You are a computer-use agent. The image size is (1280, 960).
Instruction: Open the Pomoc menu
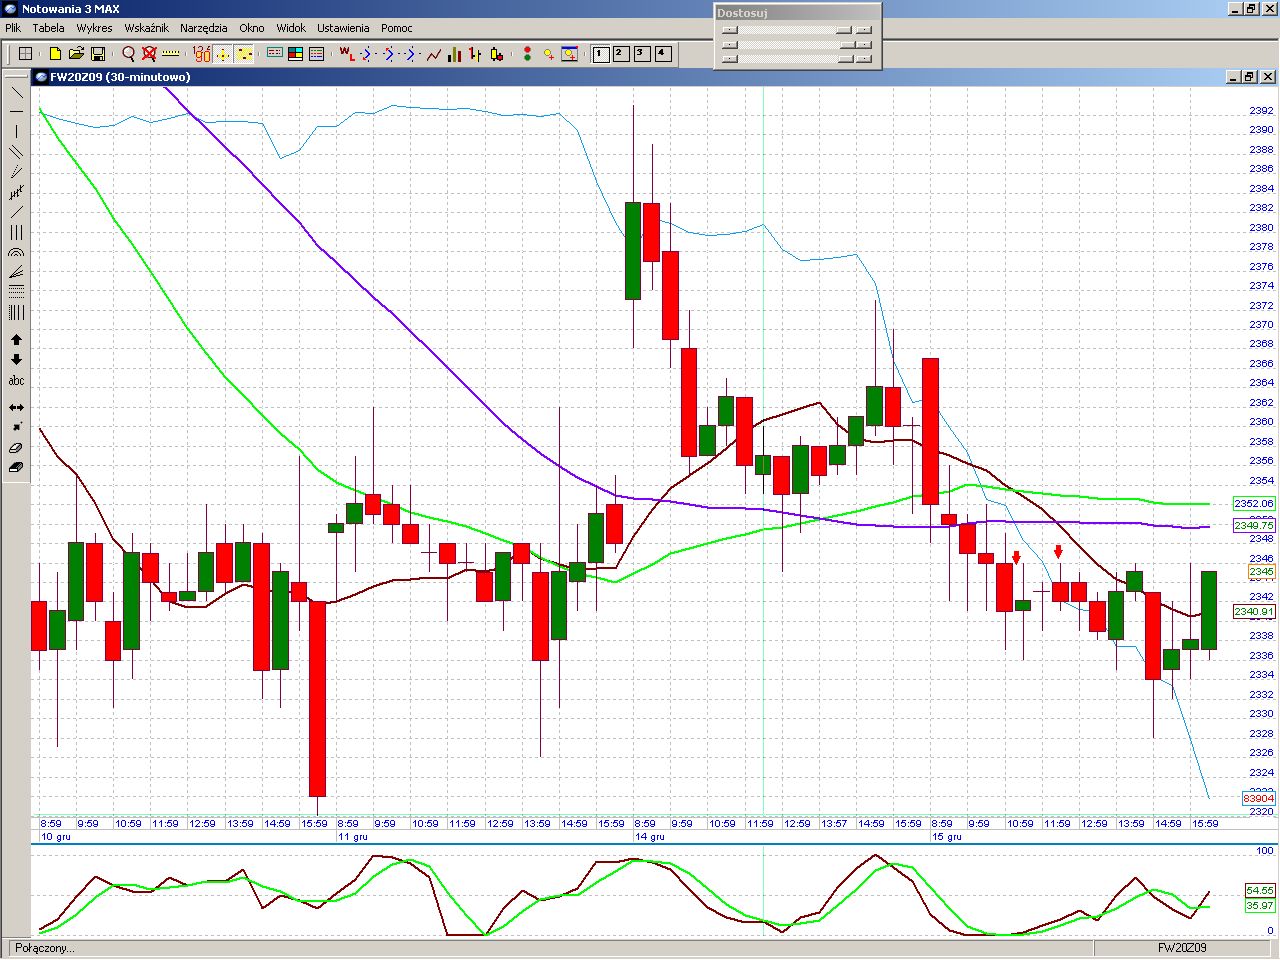(x=397, y=28)
